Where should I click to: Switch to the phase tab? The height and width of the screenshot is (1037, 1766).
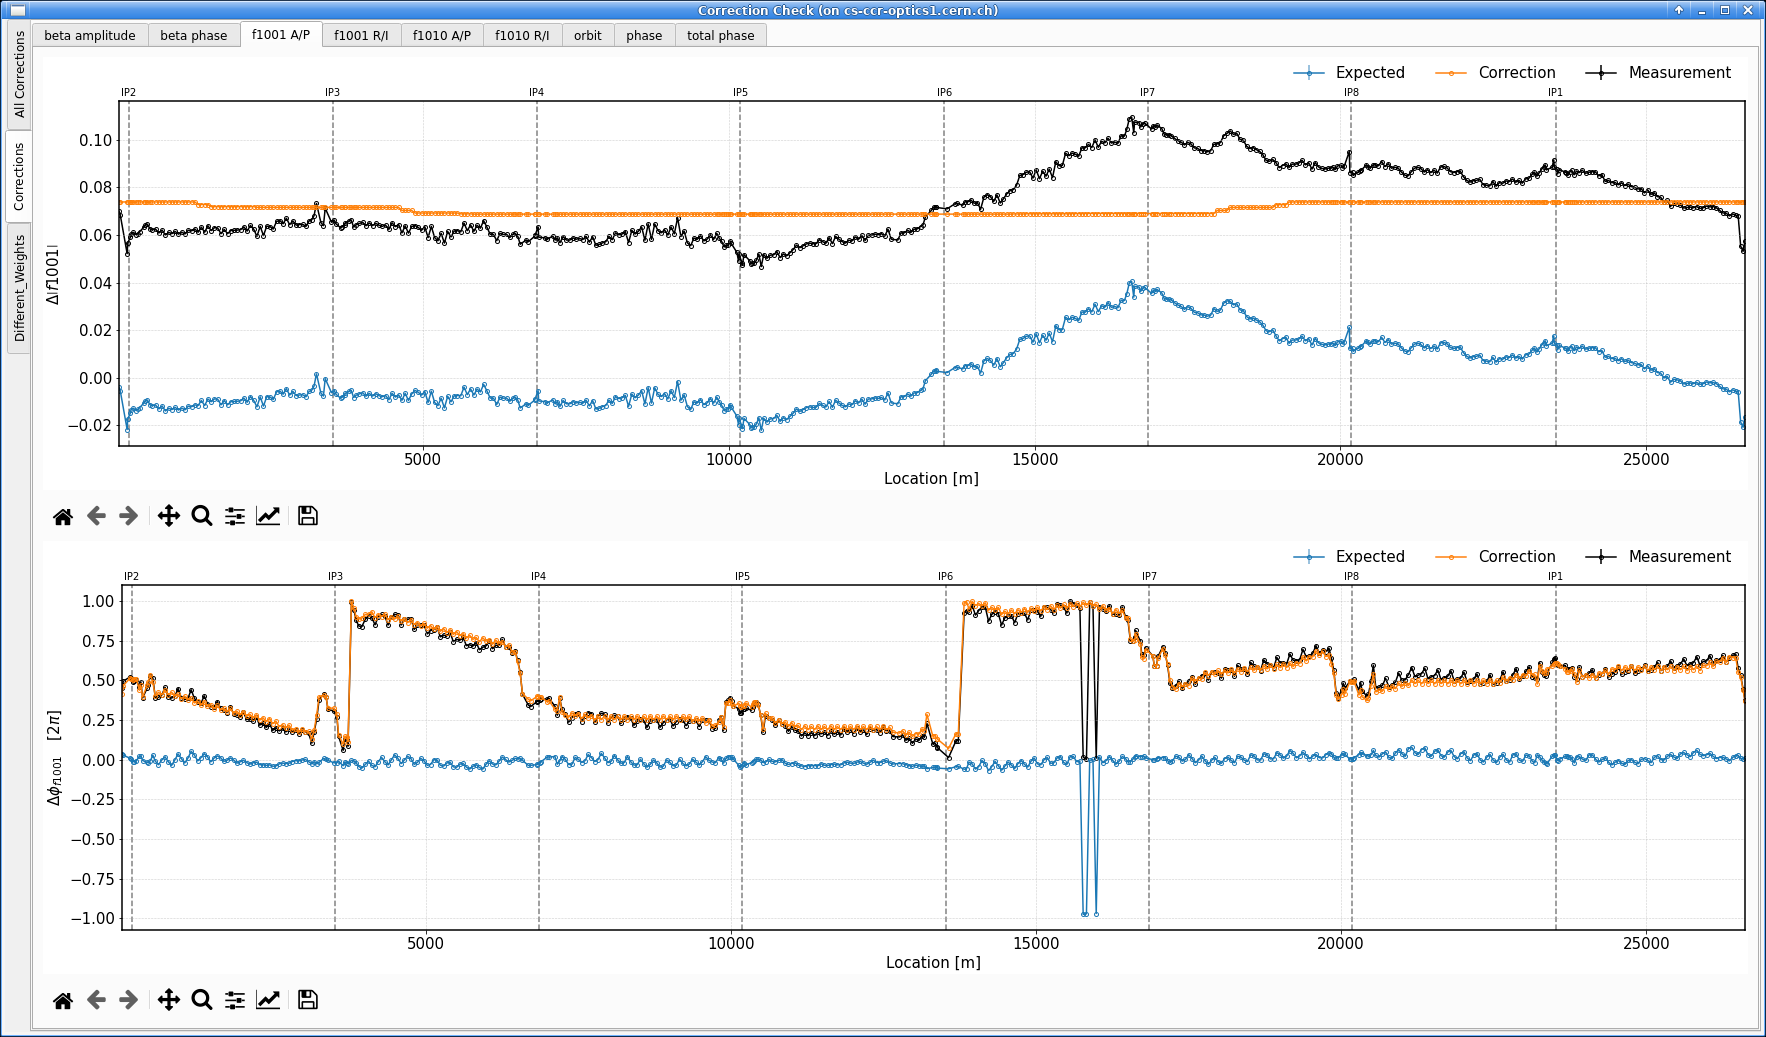click(644, 35)
